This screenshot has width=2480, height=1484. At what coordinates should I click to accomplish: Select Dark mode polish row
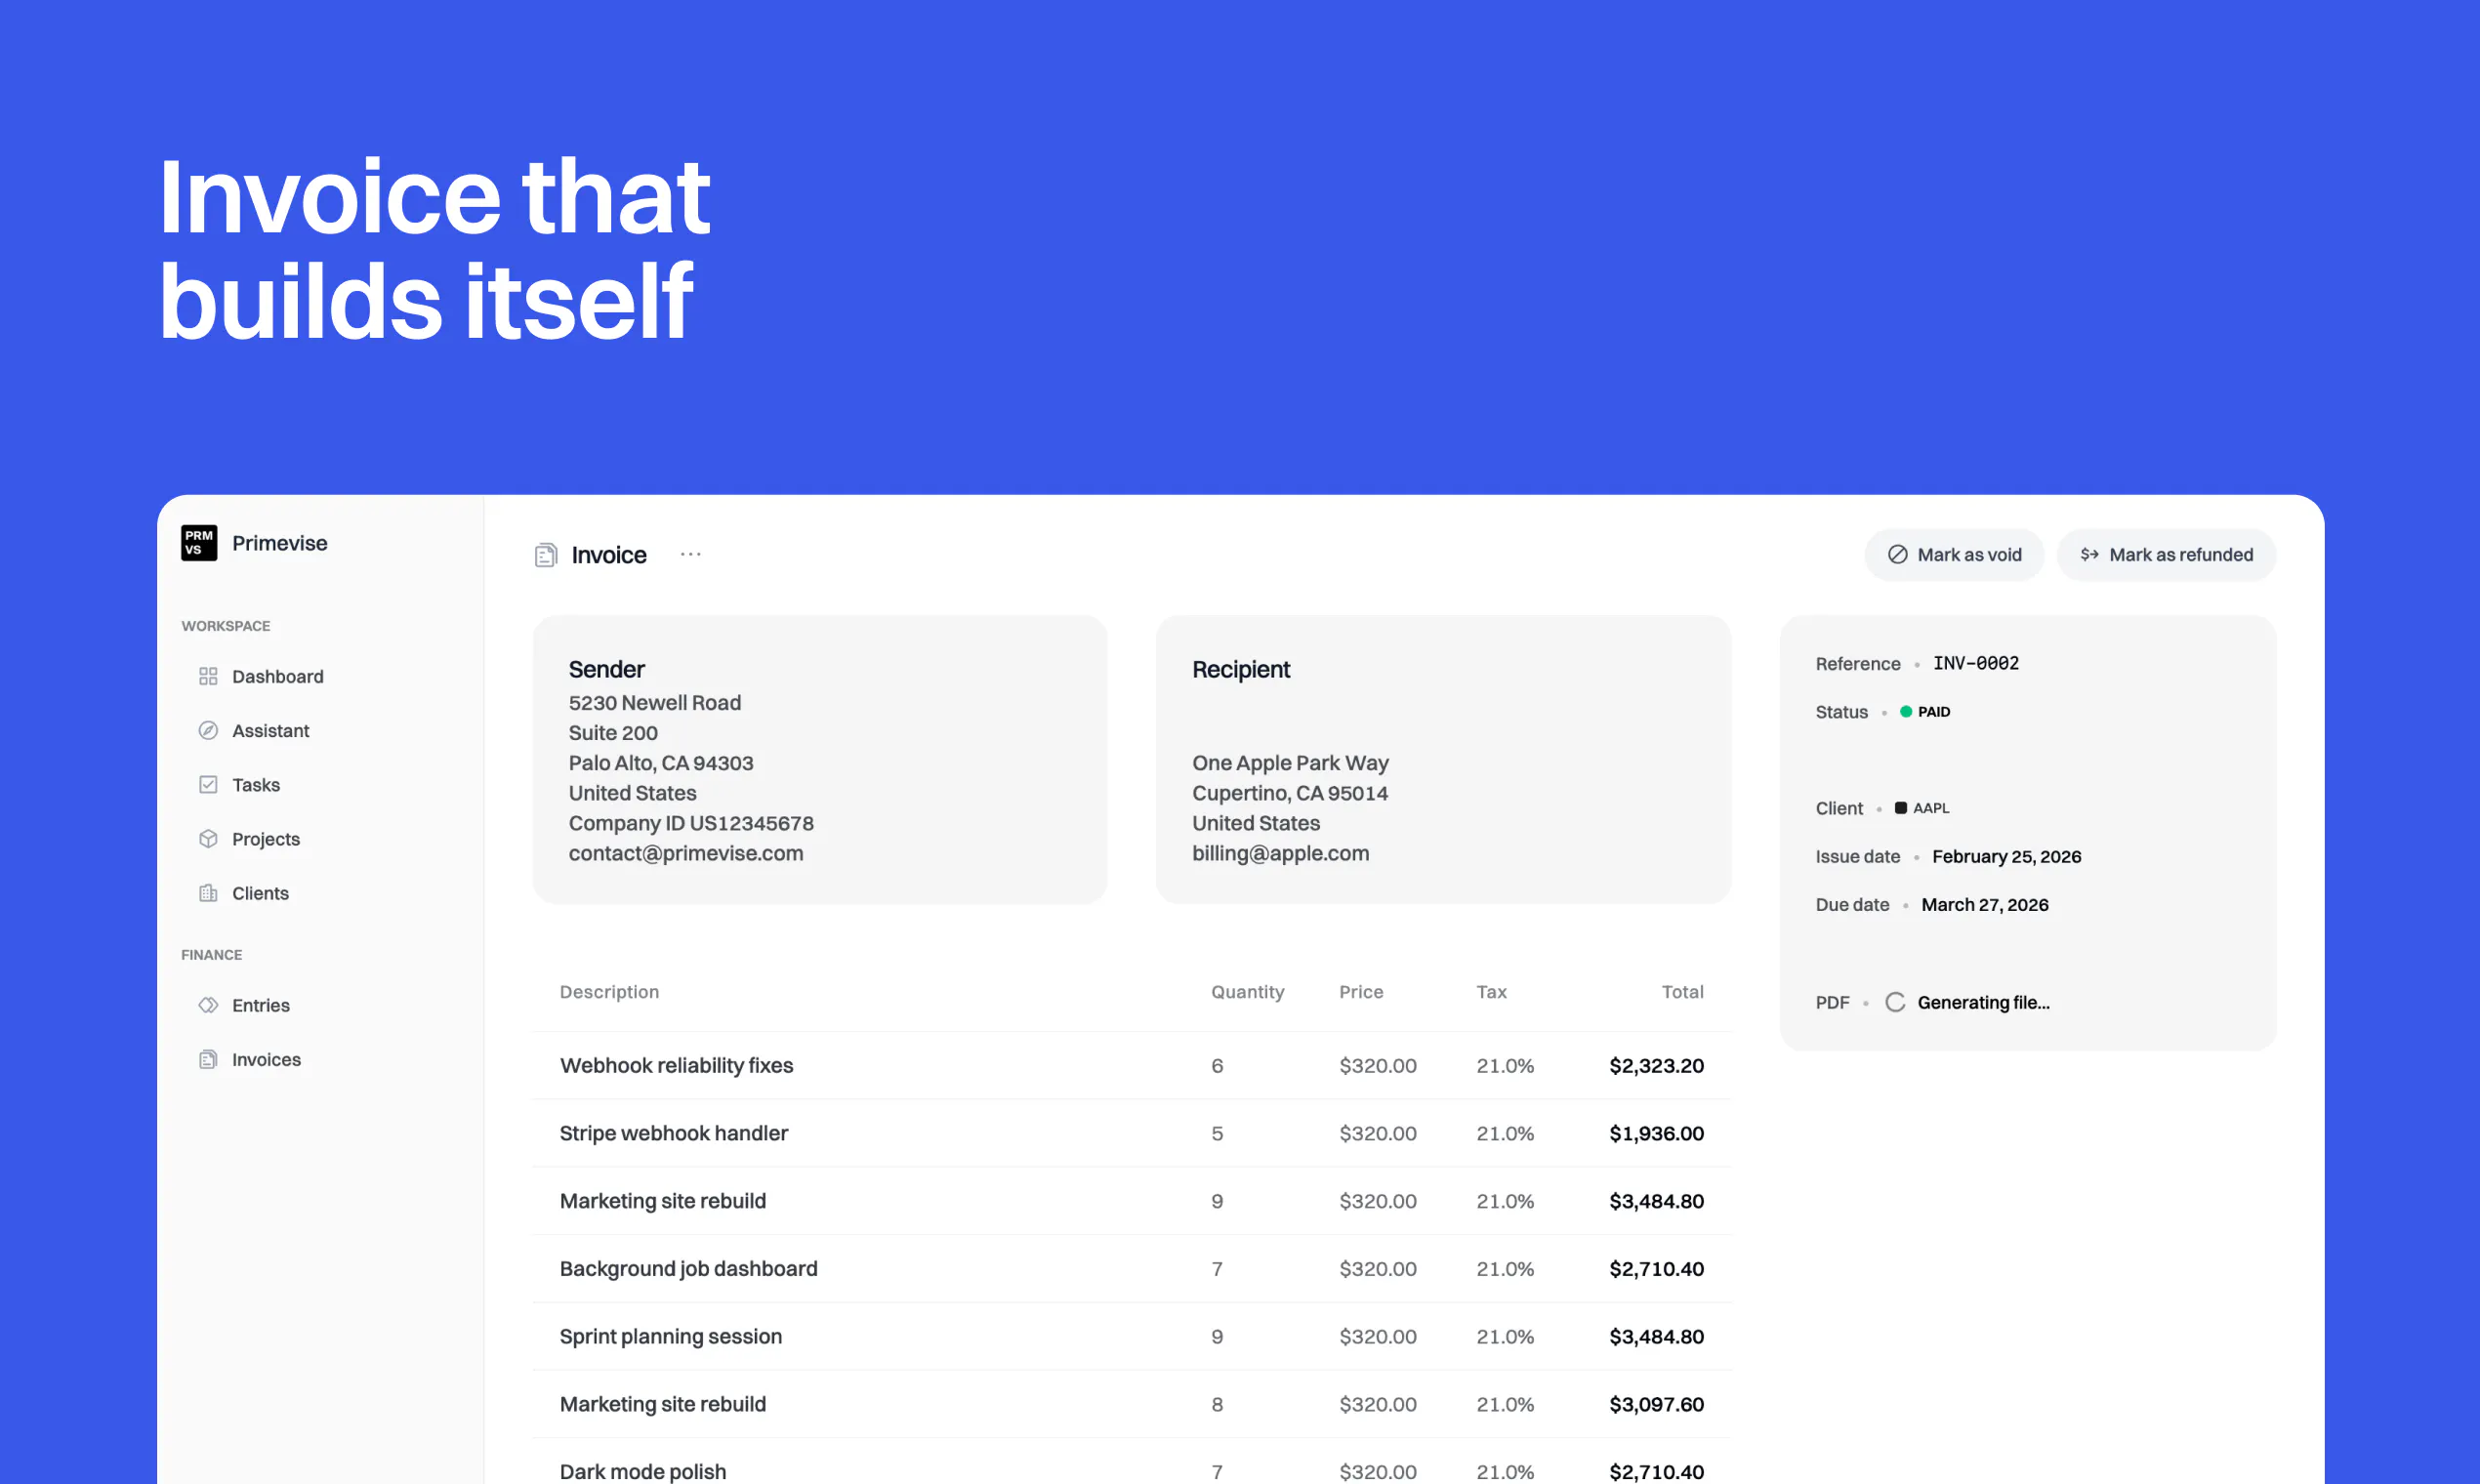[1131, 1462]
